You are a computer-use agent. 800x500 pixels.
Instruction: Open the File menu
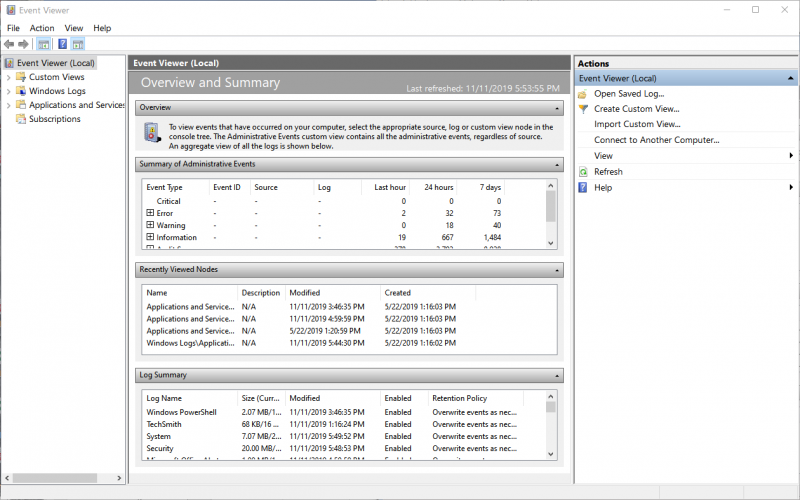click(13, 28)
